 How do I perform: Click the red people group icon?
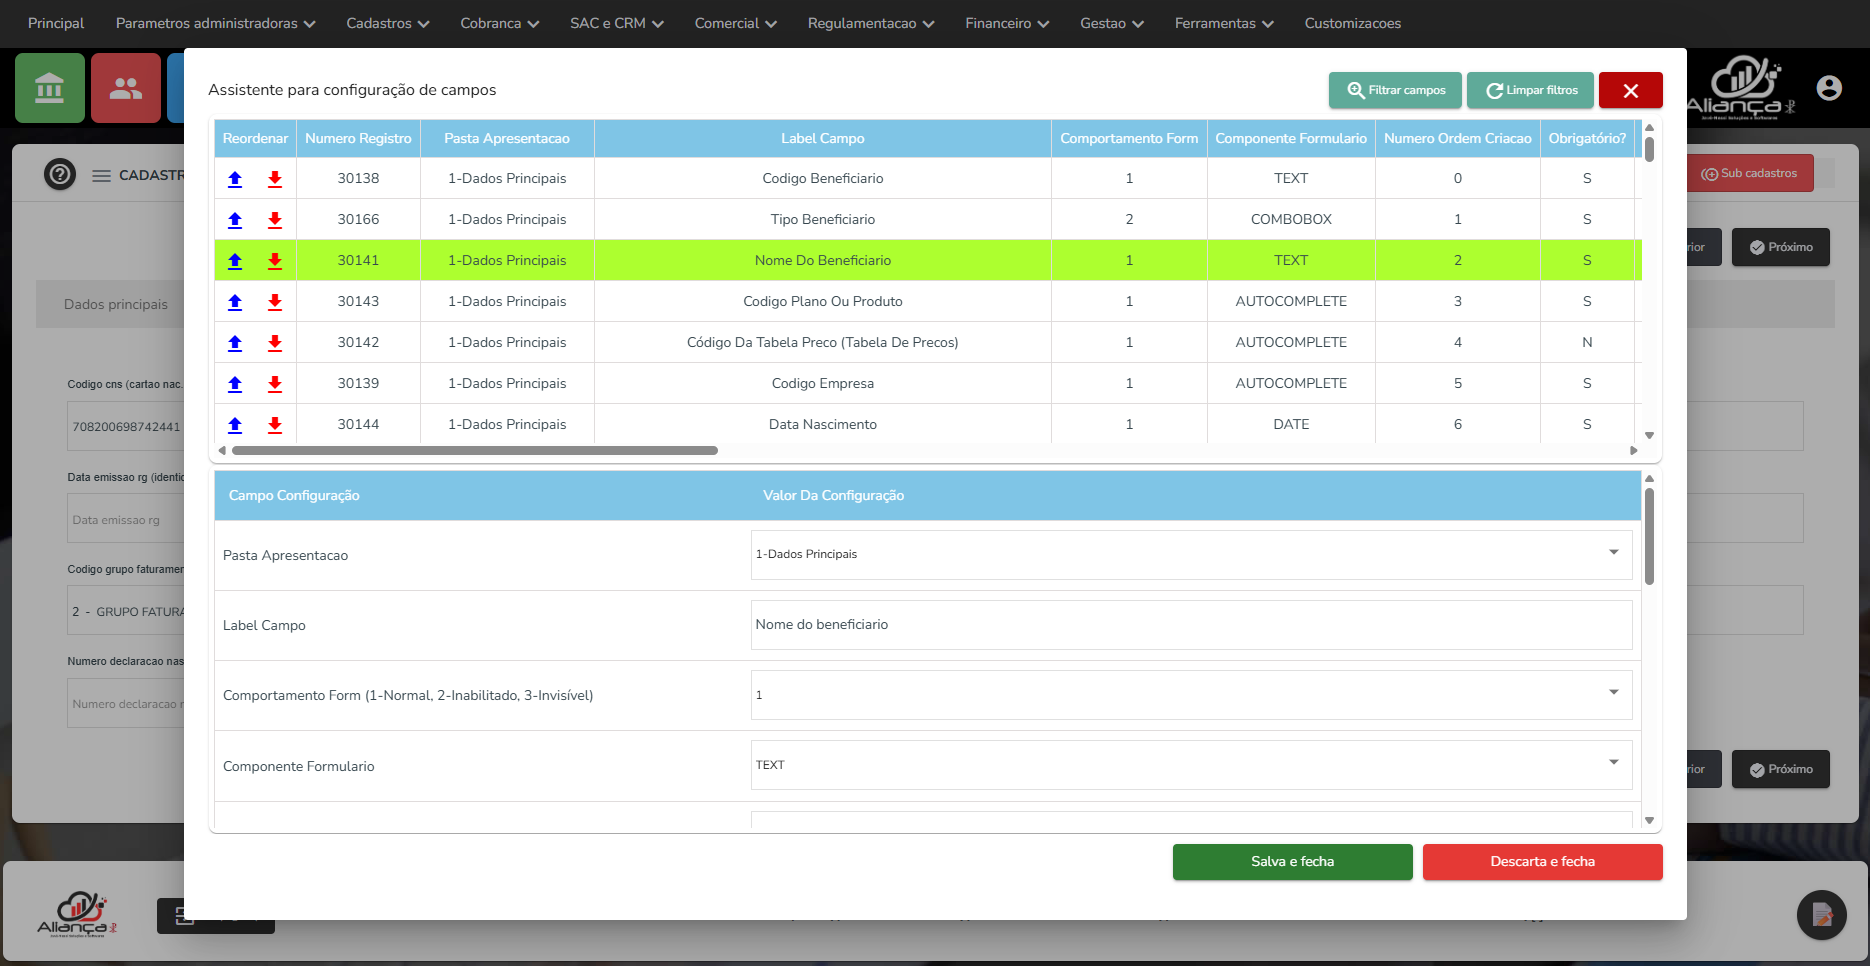[x=126, y=89]
